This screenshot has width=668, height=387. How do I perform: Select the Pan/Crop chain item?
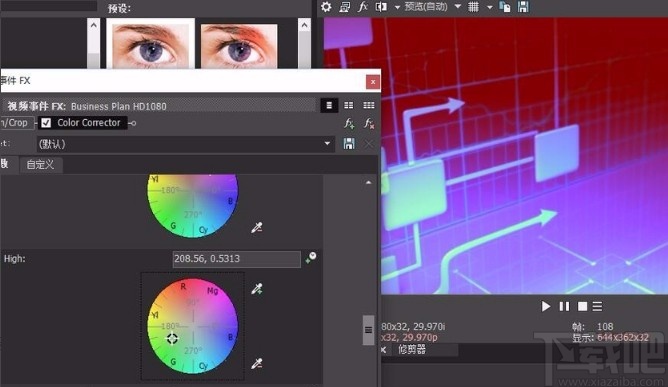(16, 123)
